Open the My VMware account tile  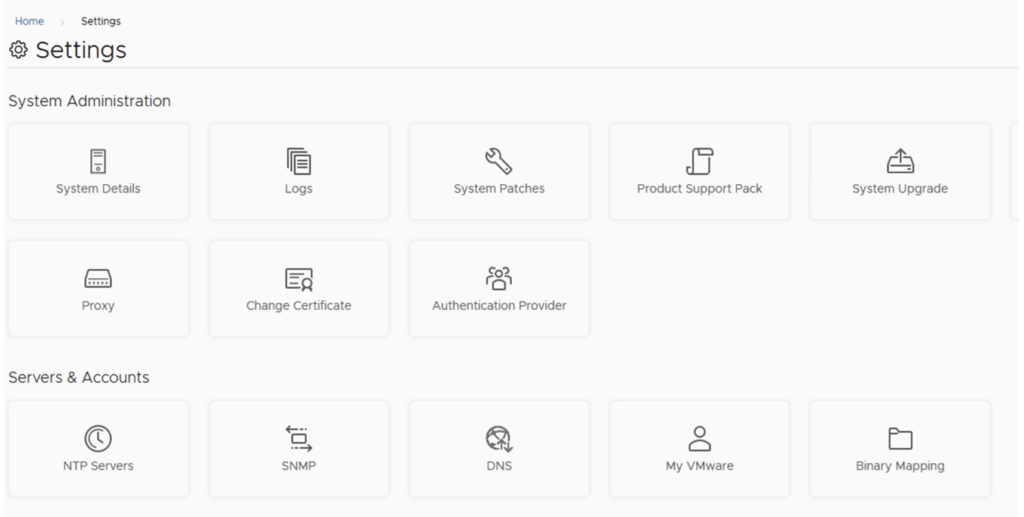pyautogui.click(x=699, y=449)
